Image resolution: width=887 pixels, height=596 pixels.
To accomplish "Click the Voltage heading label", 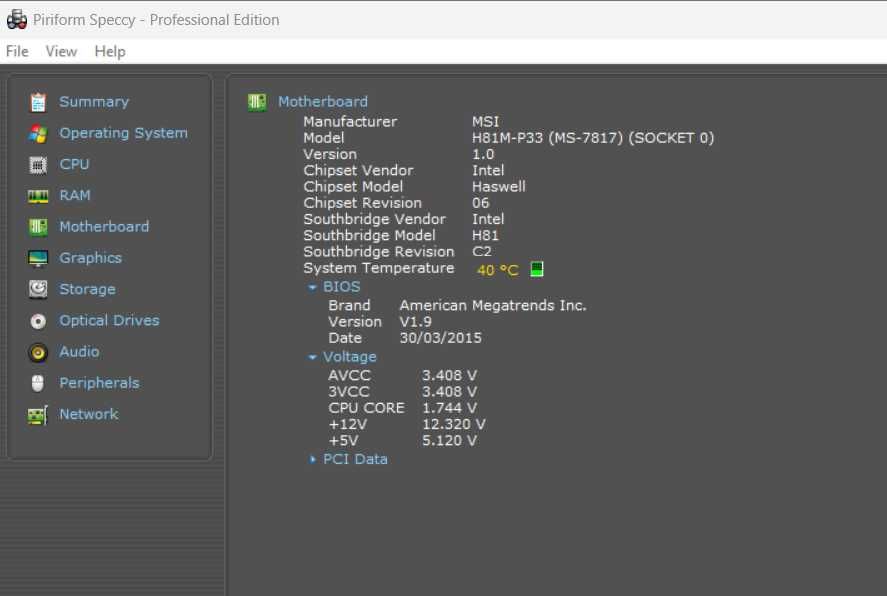I will click(x=349, y=357).
